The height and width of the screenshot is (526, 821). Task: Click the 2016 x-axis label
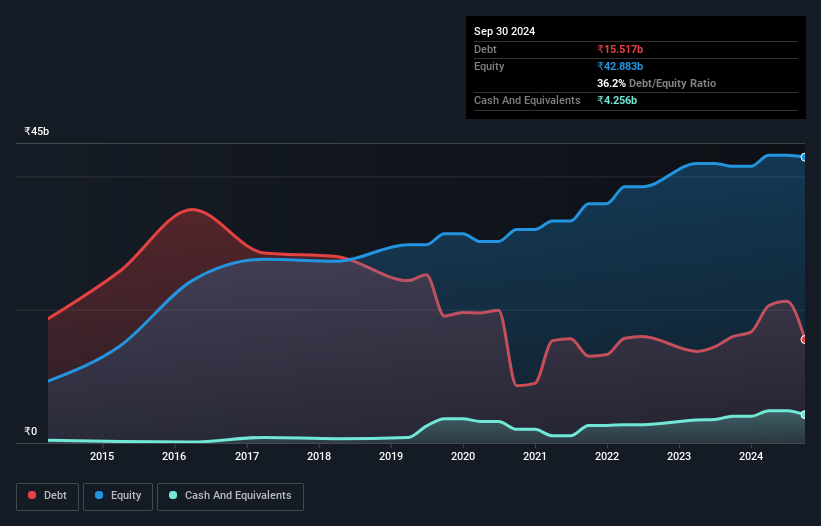point(174,456)
